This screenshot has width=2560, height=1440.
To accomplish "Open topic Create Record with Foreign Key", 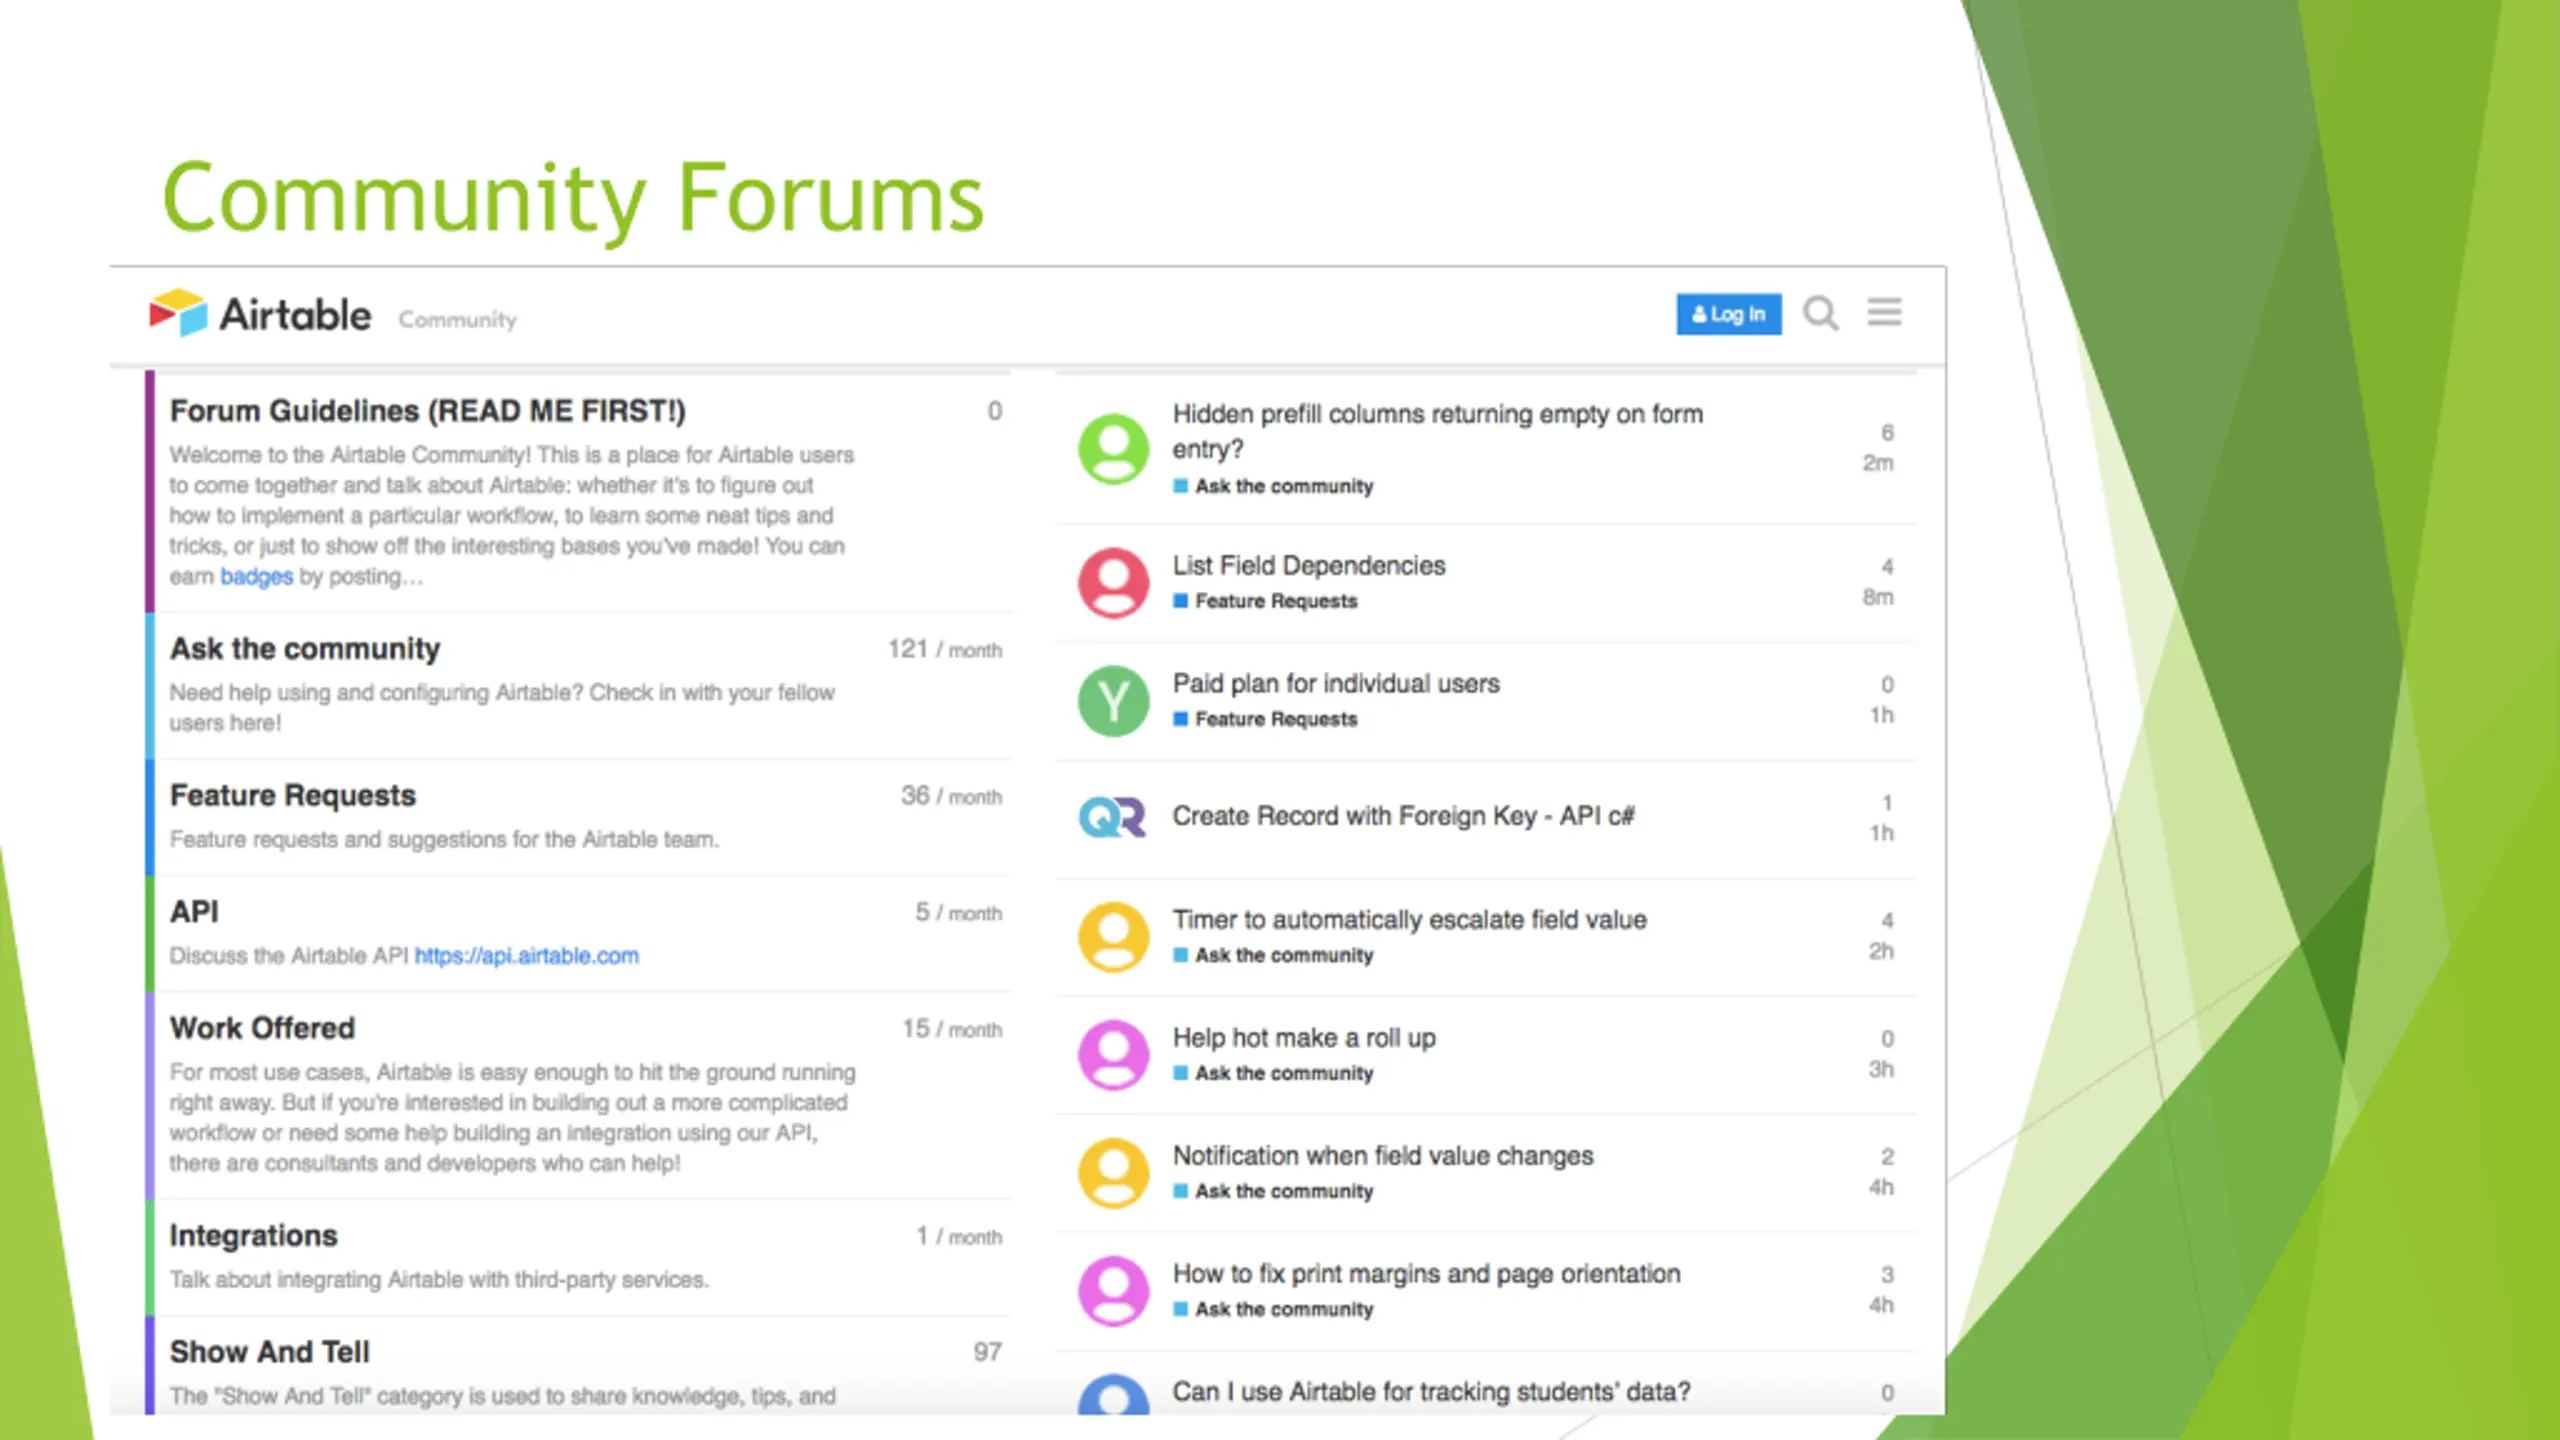I will tap(1403, 817).
